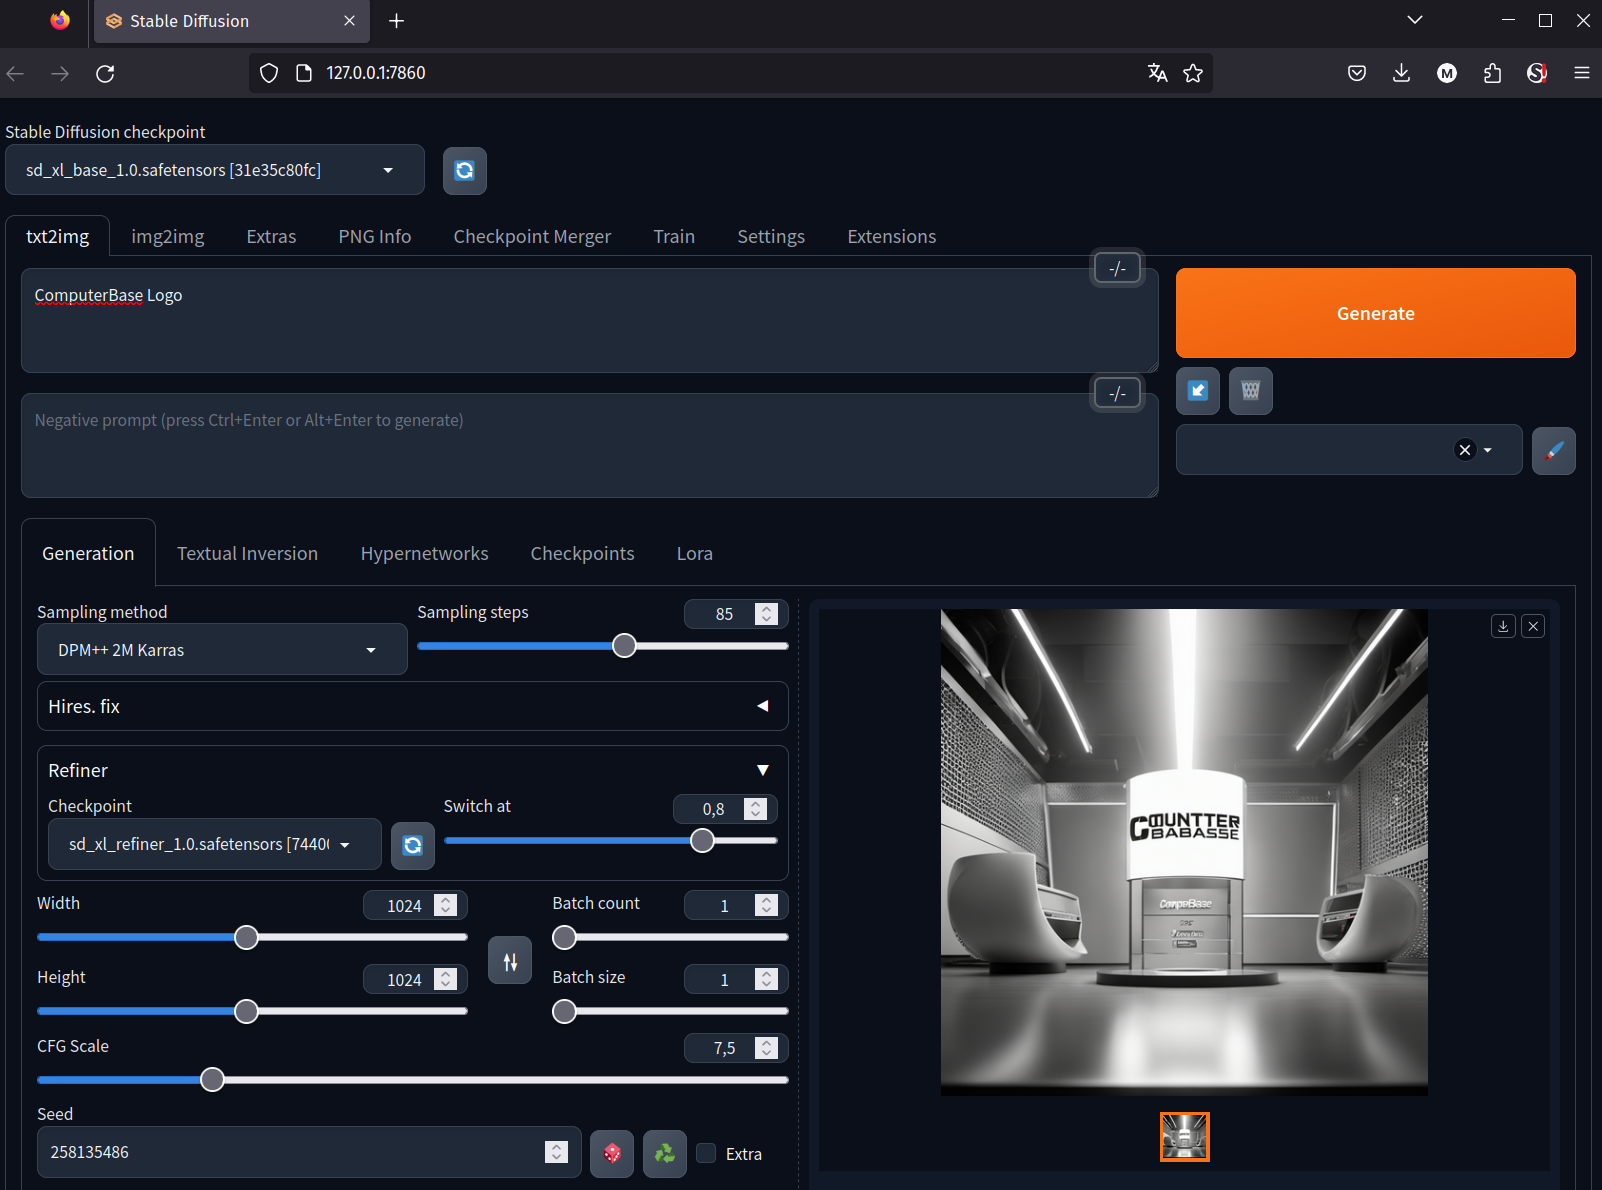Click the CFG Scale slider handle

(x=212, y=1080)
